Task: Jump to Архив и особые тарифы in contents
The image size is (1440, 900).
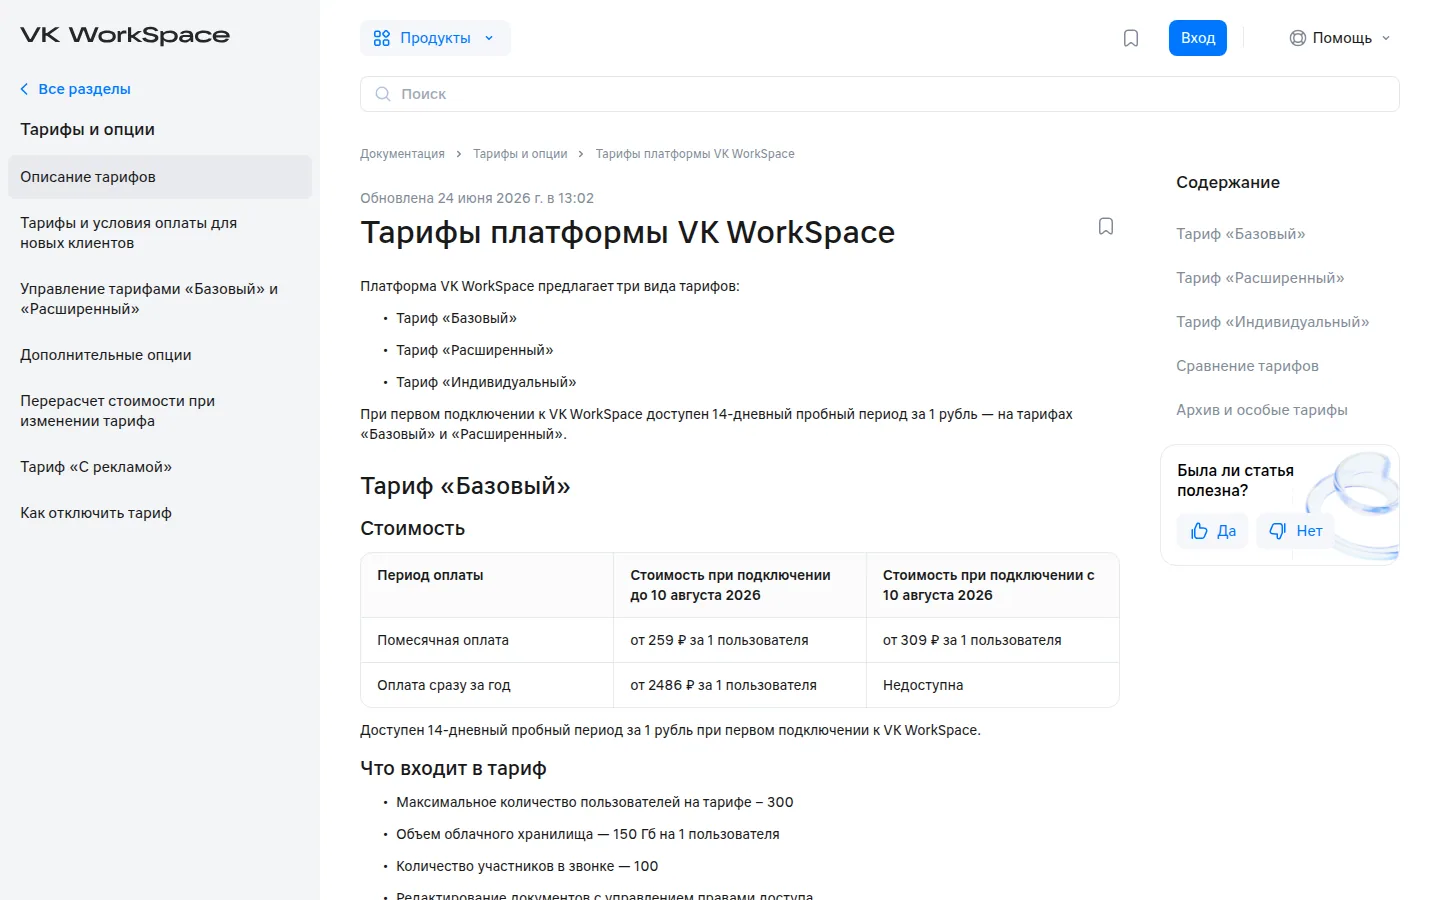Action: coord(1262,410)
